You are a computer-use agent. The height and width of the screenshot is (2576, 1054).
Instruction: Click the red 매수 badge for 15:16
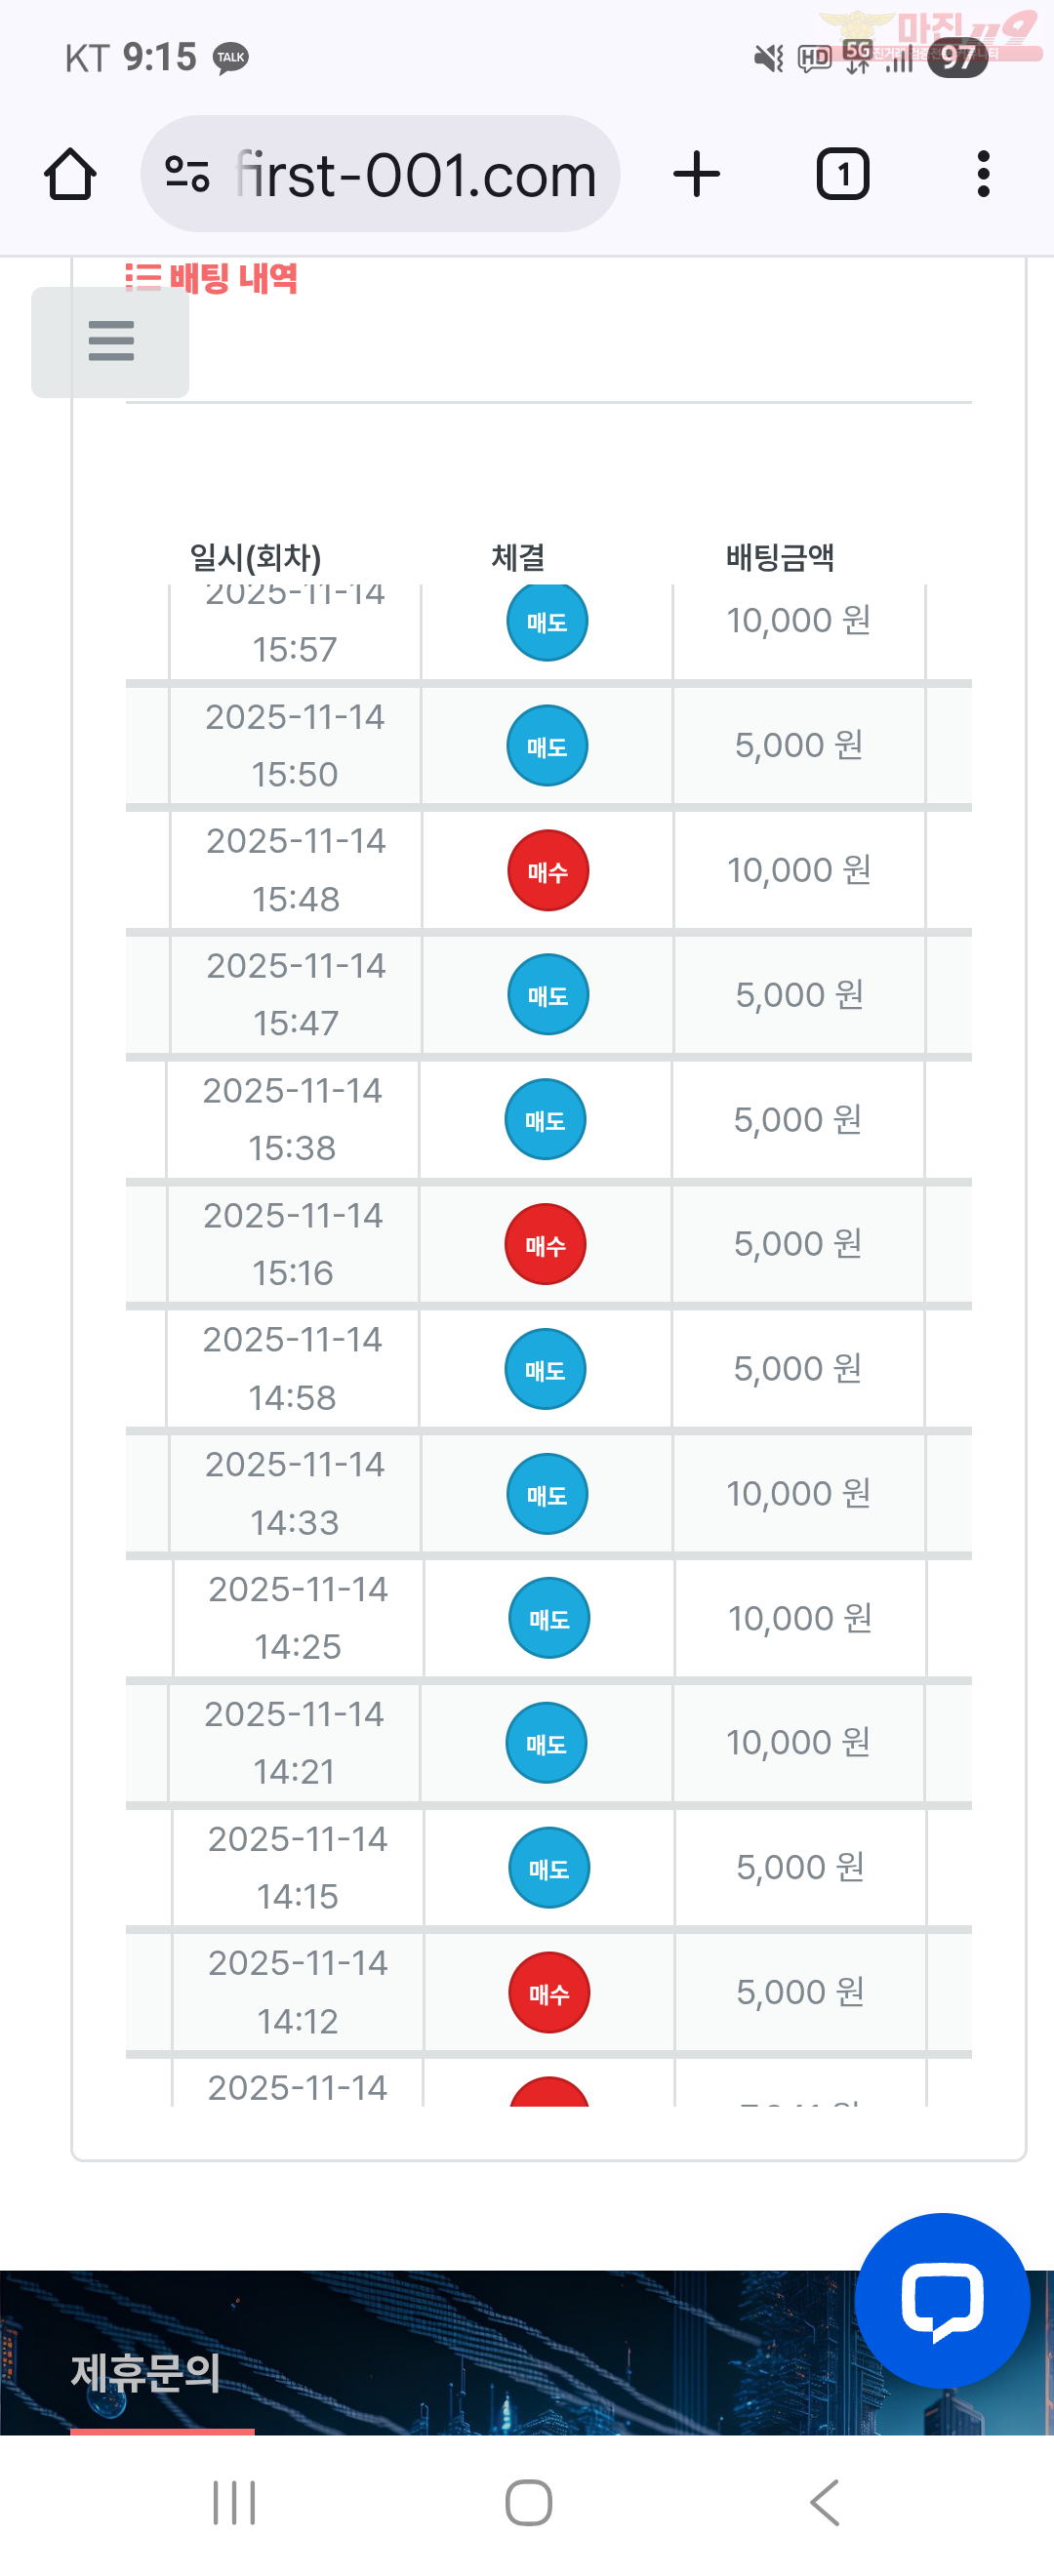point(545,1244)
